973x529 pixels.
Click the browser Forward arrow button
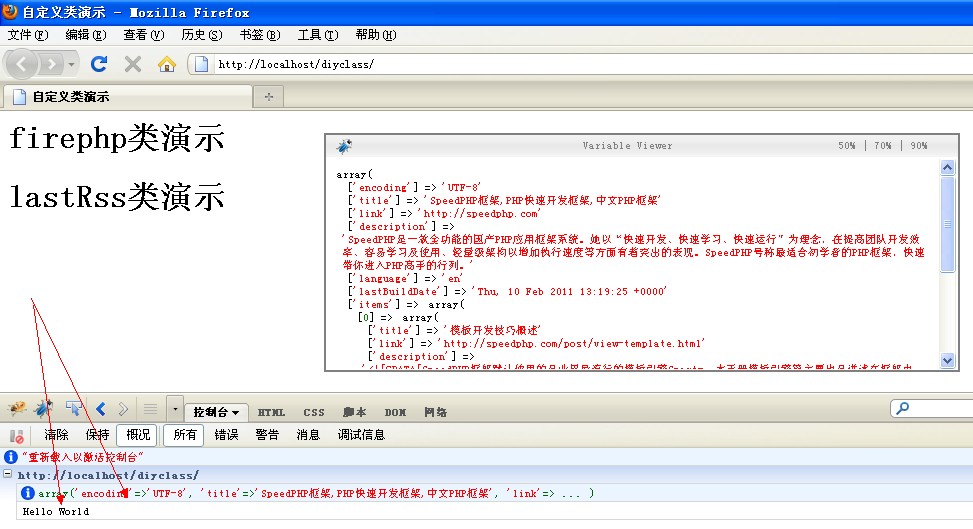[52, 64]
